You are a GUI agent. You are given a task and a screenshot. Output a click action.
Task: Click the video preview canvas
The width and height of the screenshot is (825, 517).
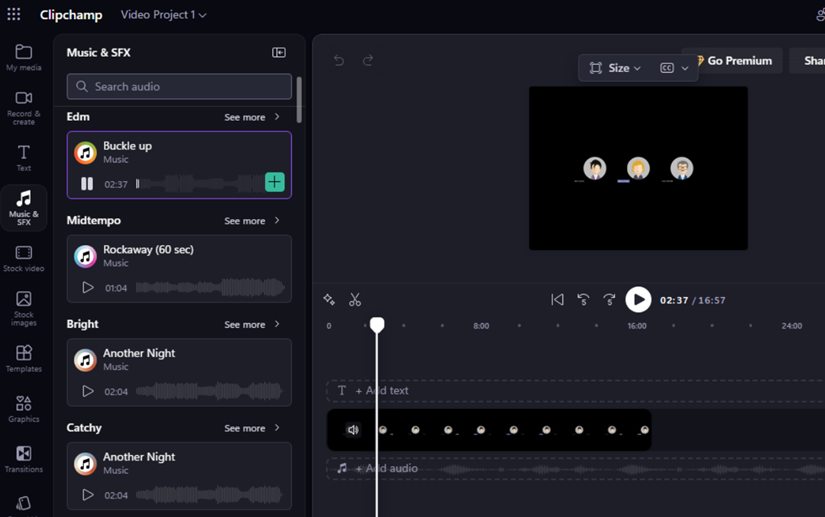tap(638, 168)
